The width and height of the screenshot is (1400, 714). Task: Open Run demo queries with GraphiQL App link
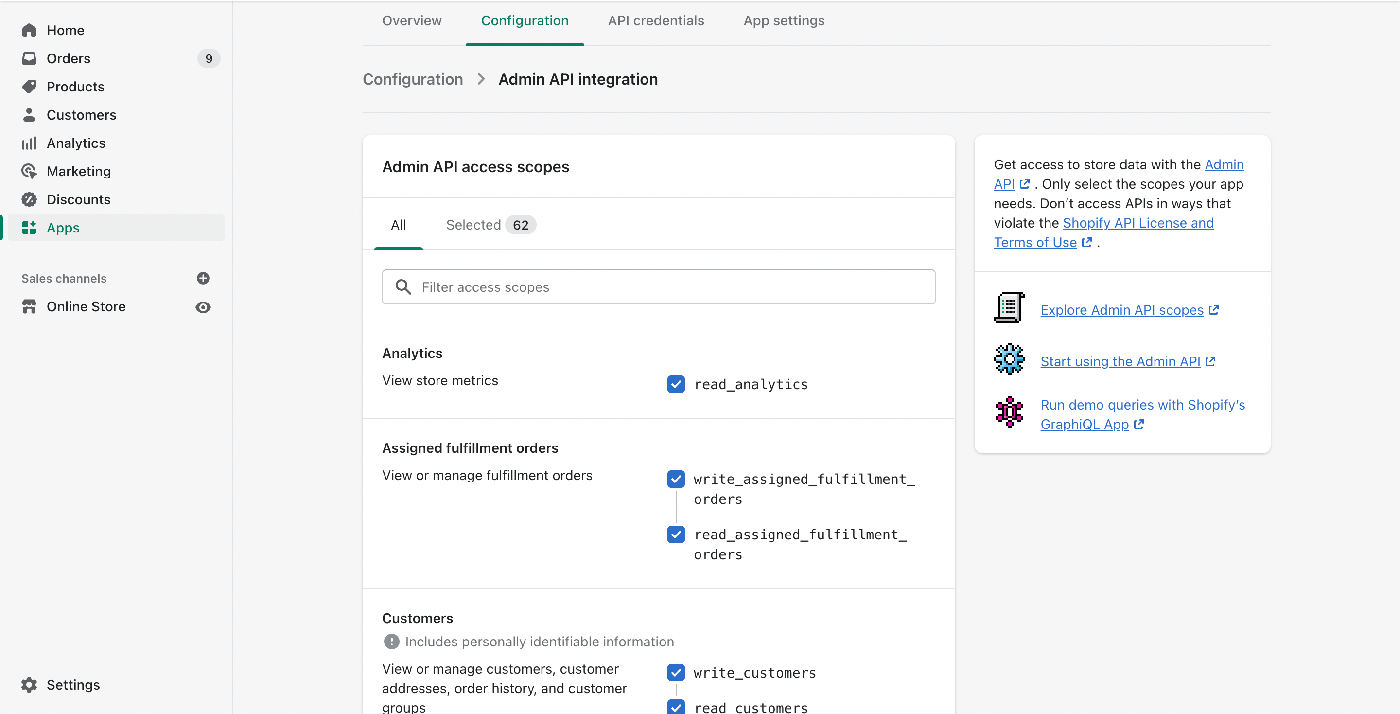click(x=1143, y=415)
